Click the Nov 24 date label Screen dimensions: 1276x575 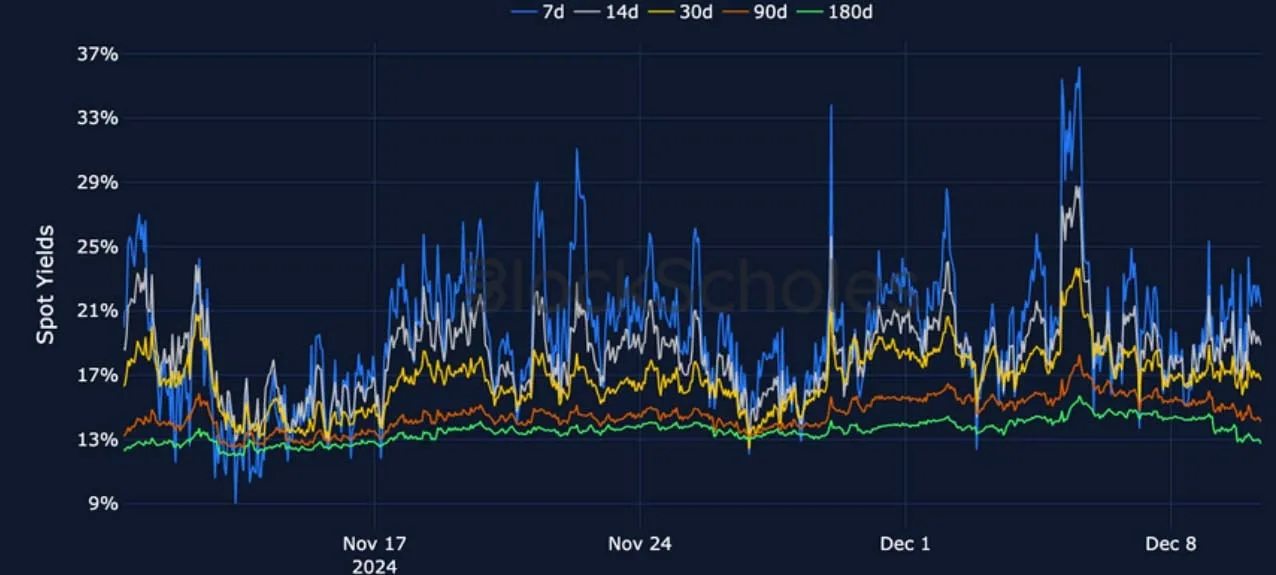640,544
